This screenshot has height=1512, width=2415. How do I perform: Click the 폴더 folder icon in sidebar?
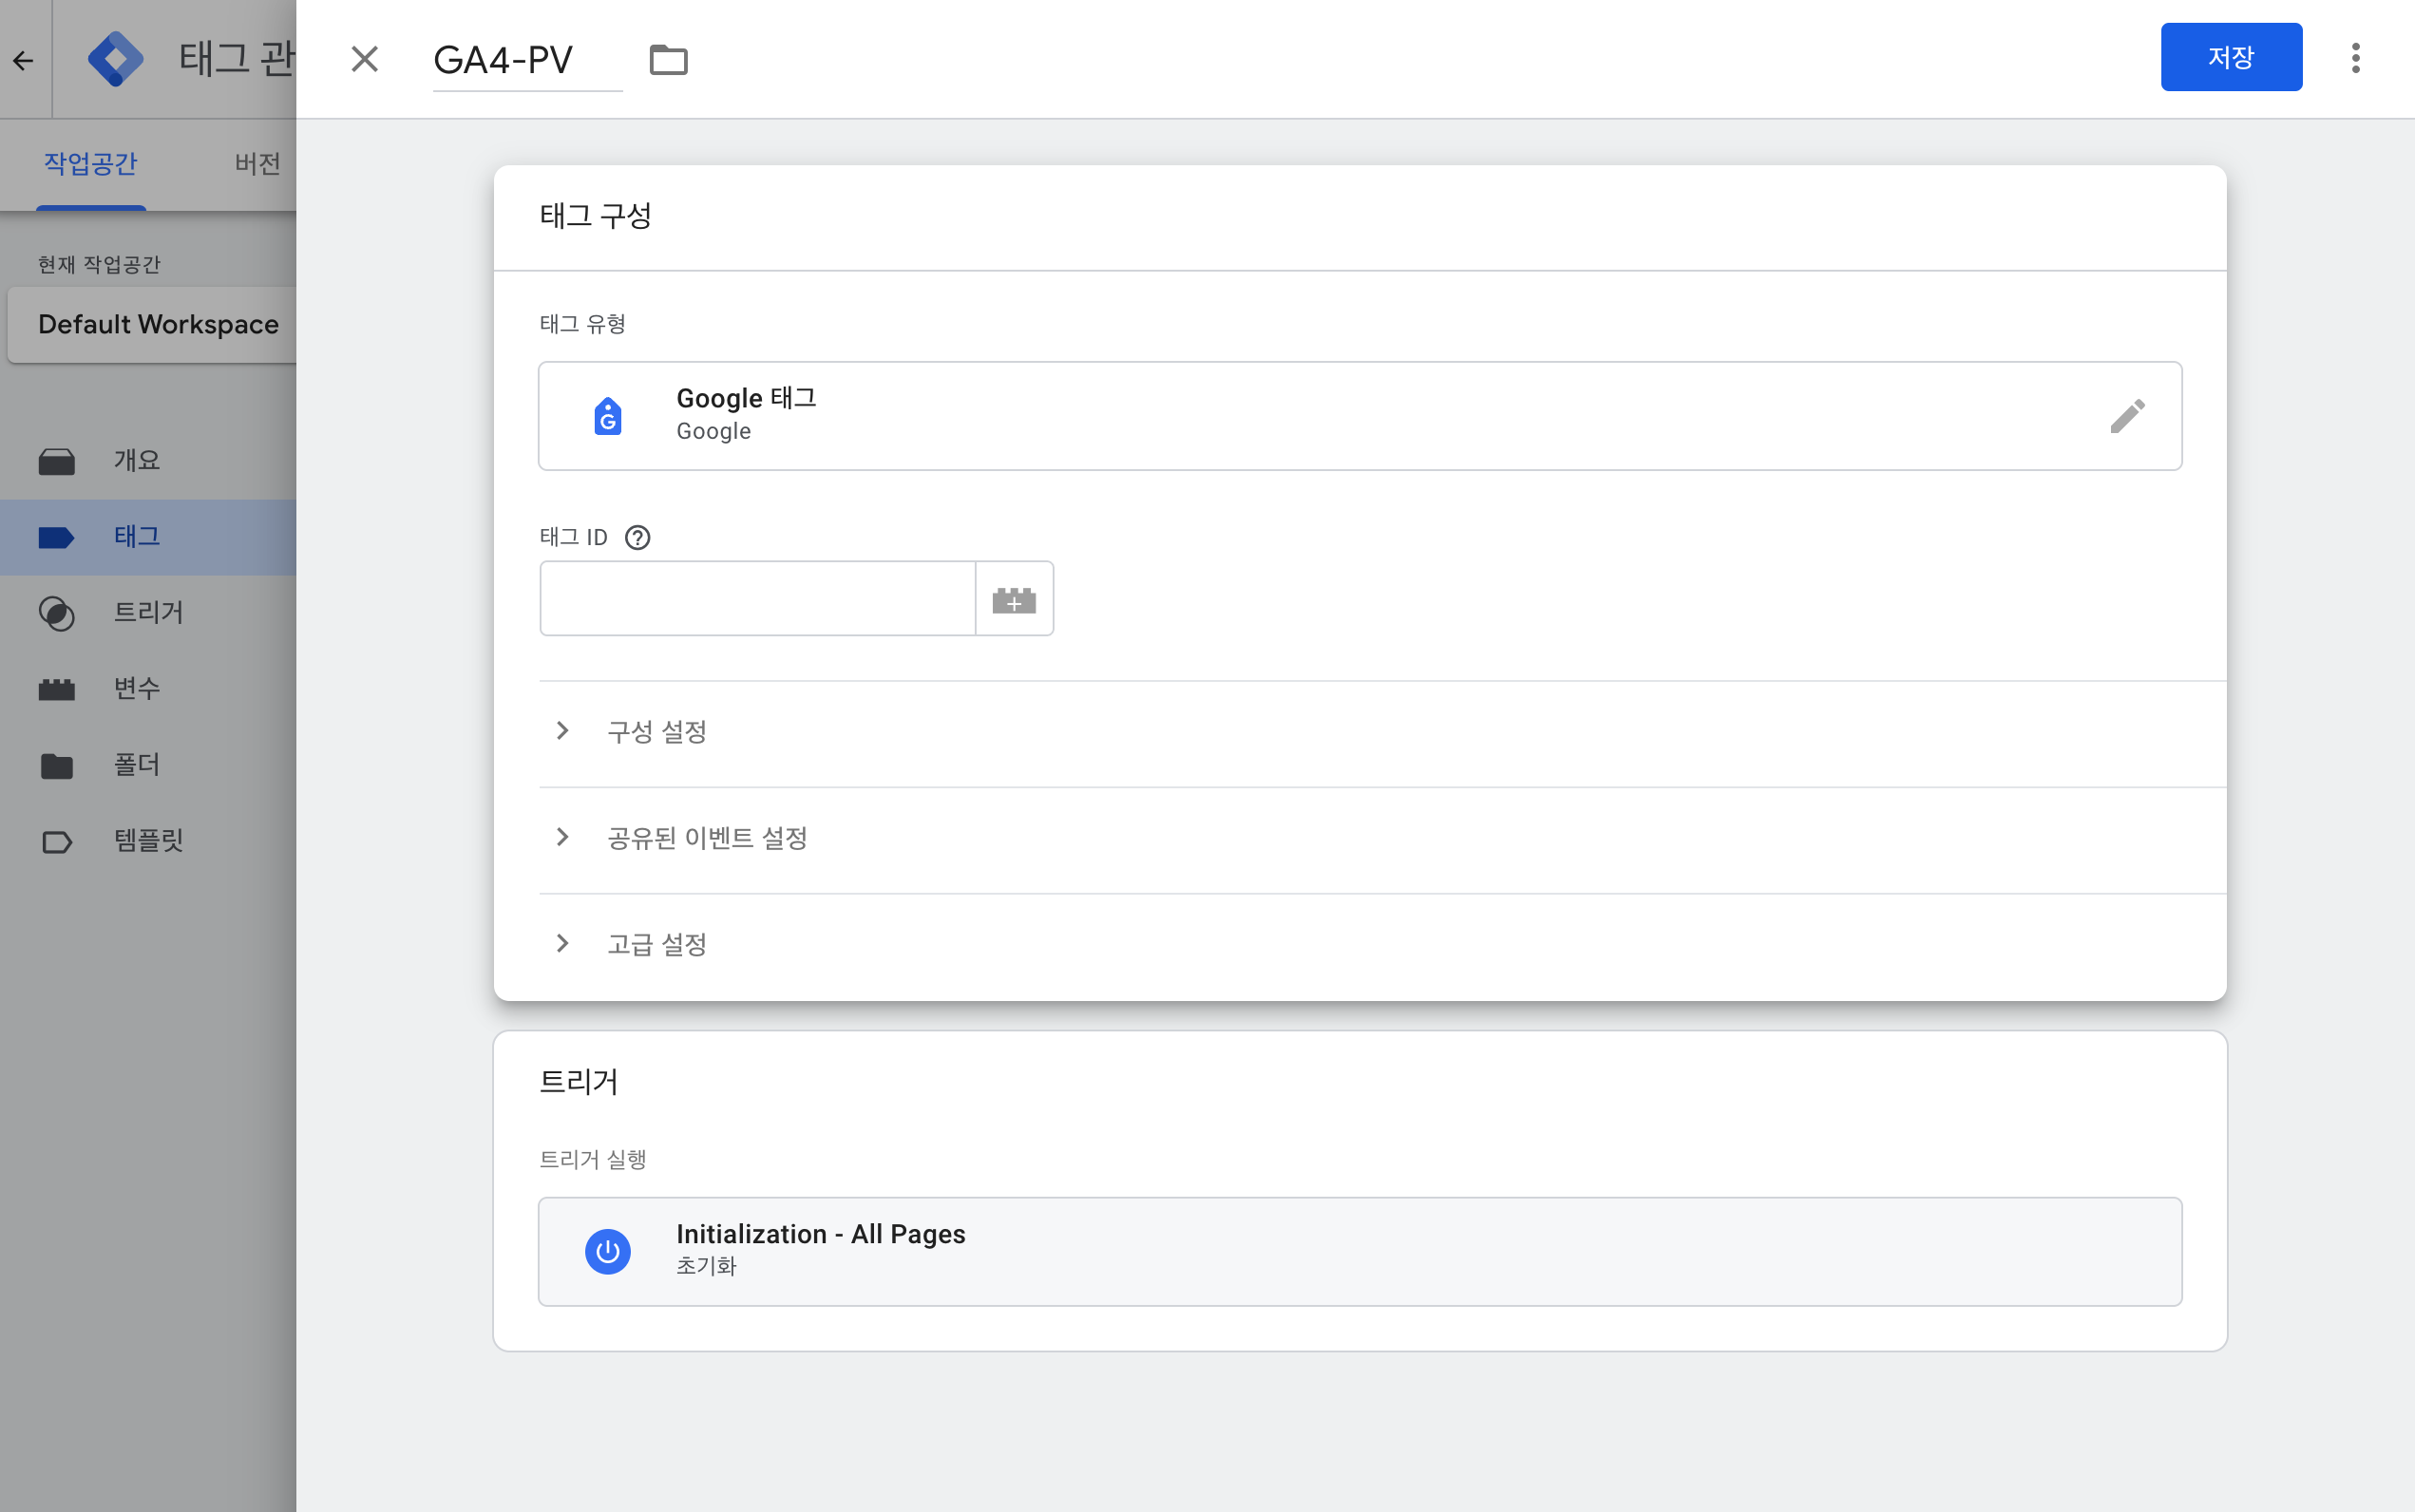57,766
